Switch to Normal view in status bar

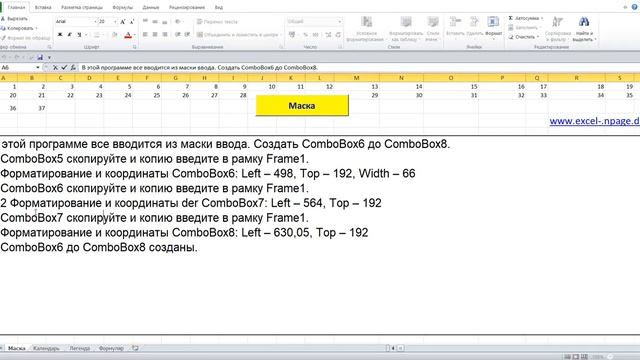(567, 357)
